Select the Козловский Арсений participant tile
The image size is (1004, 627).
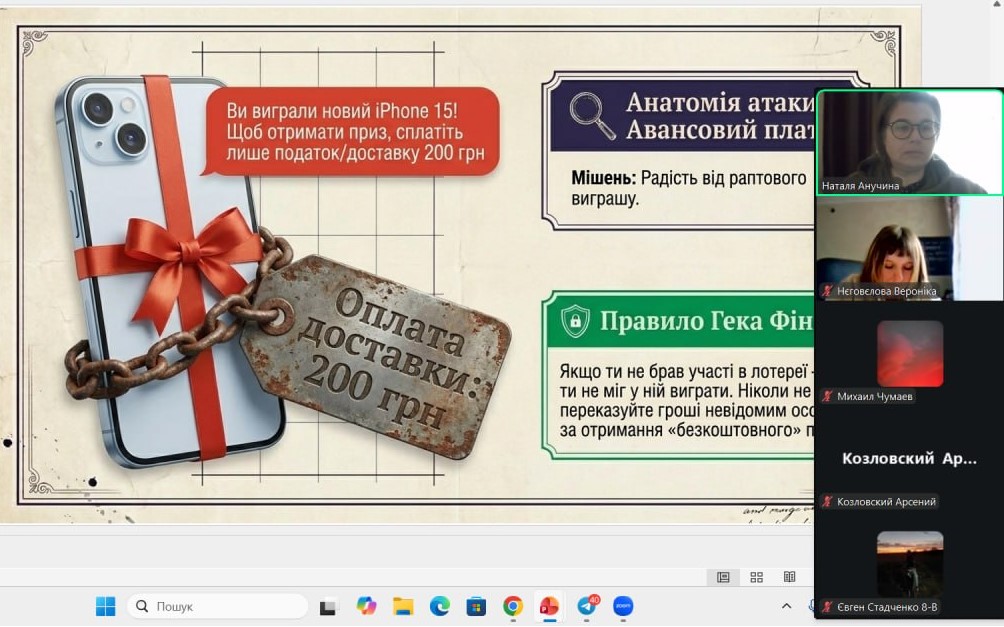pos(909,458)
